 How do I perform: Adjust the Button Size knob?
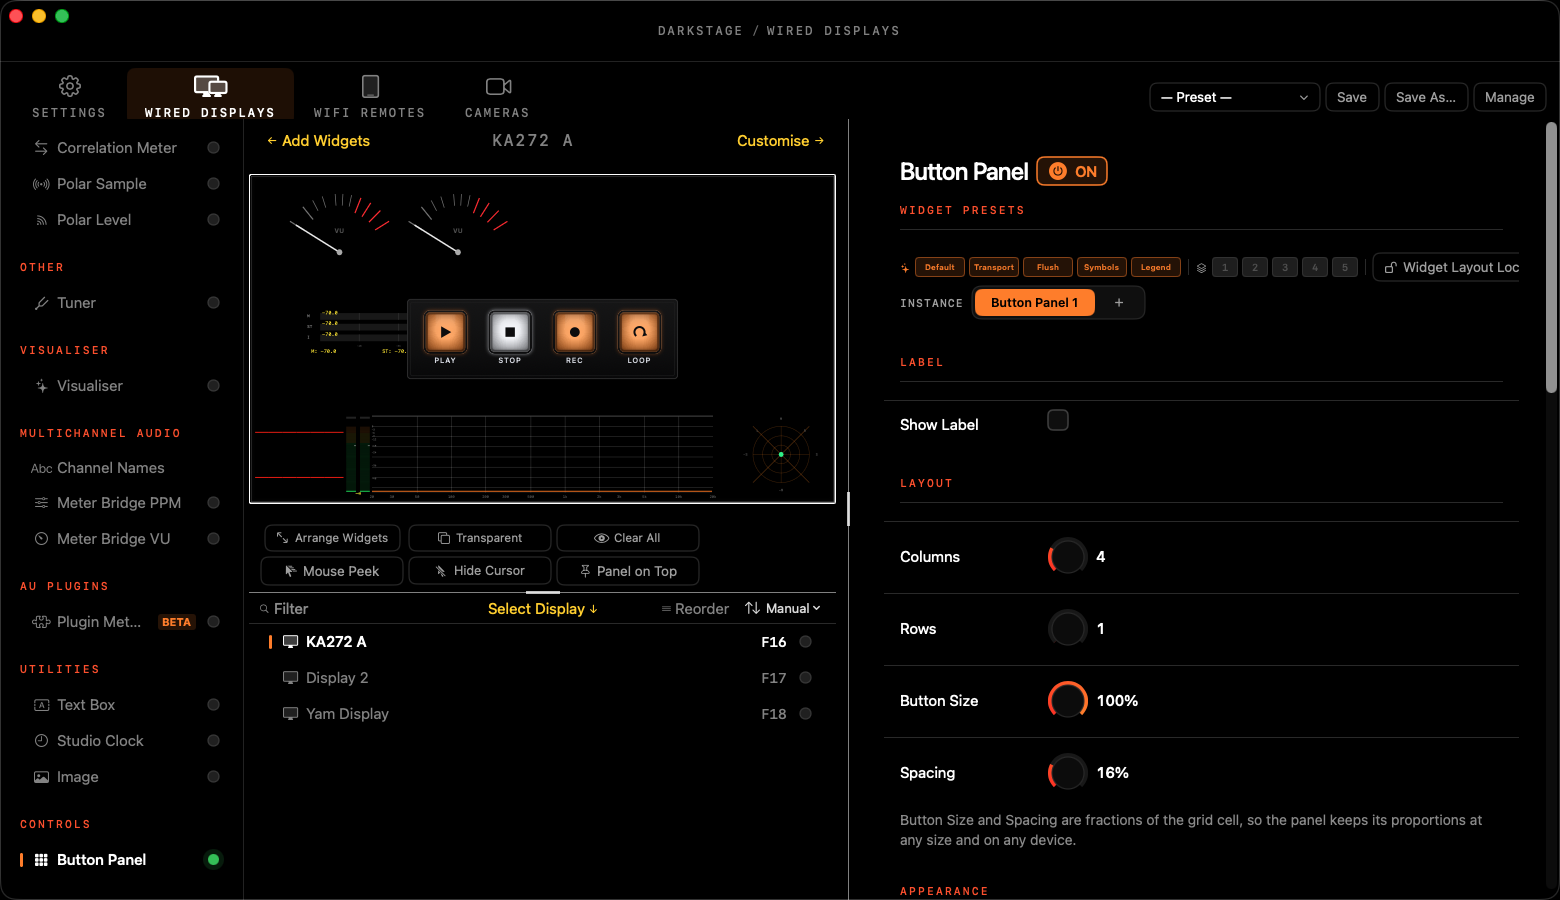[x=1068, y=700]
